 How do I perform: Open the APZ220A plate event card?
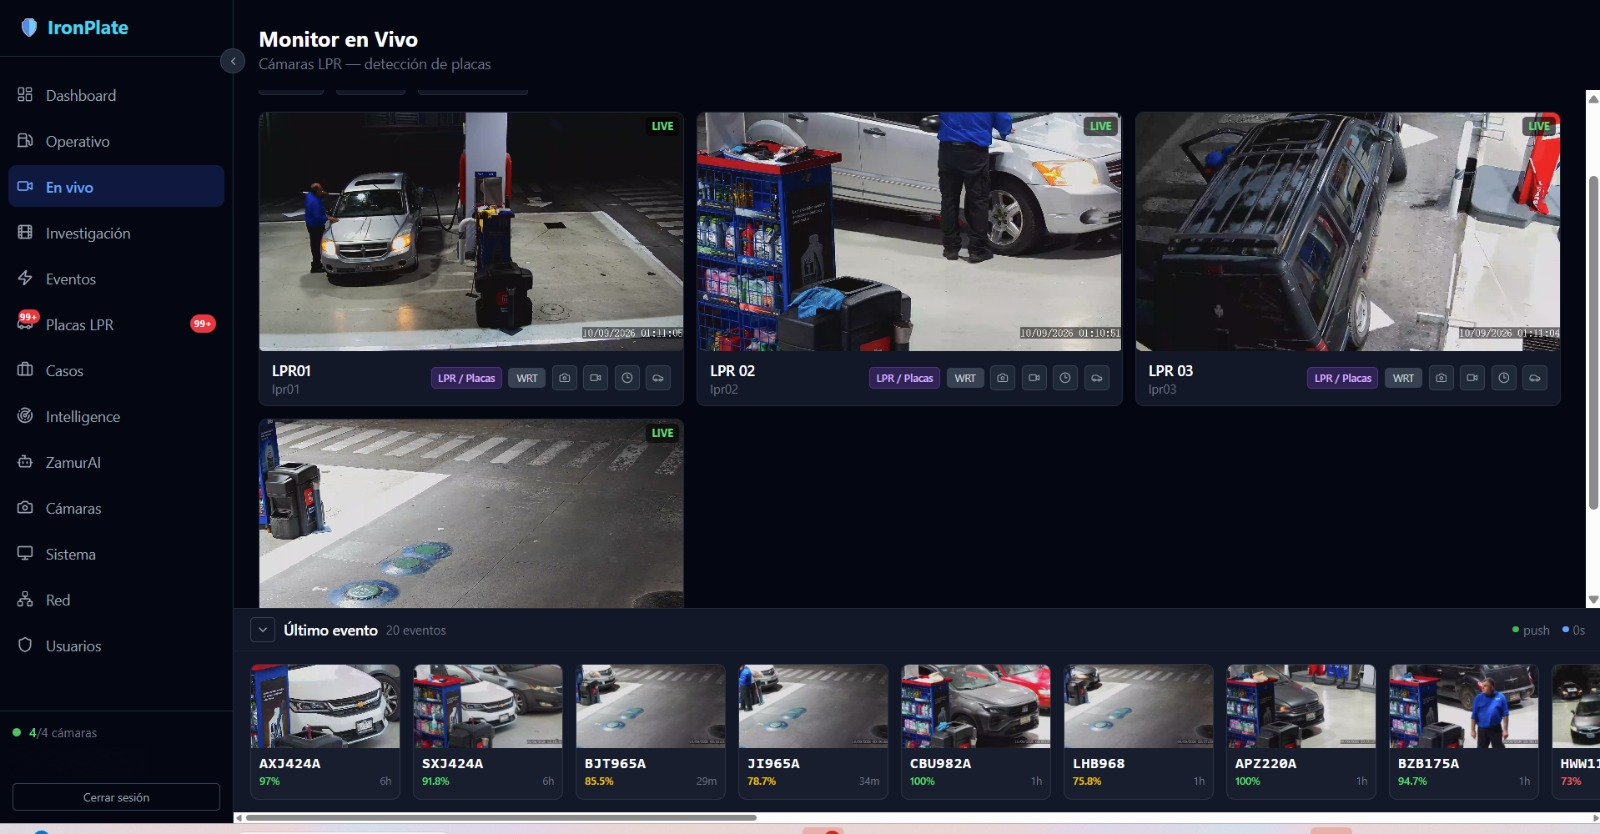click(x=1301, y=731)
